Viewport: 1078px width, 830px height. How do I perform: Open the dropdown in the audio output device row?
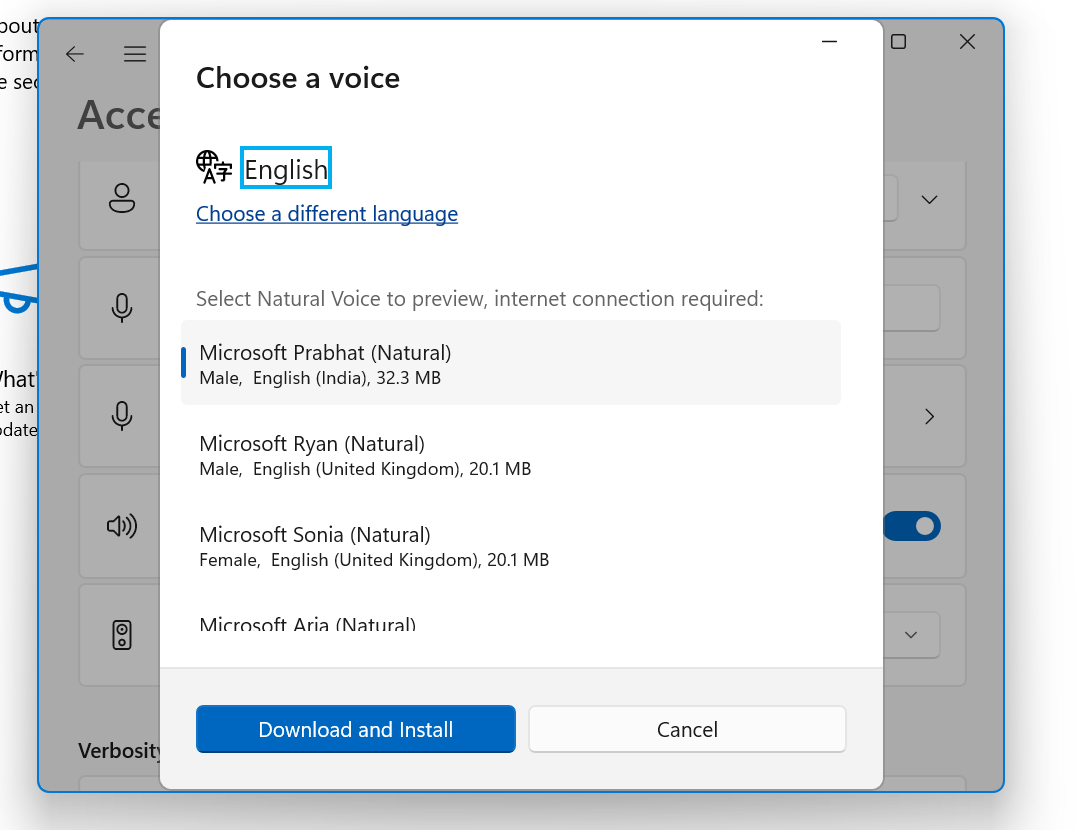pos(911,635)
